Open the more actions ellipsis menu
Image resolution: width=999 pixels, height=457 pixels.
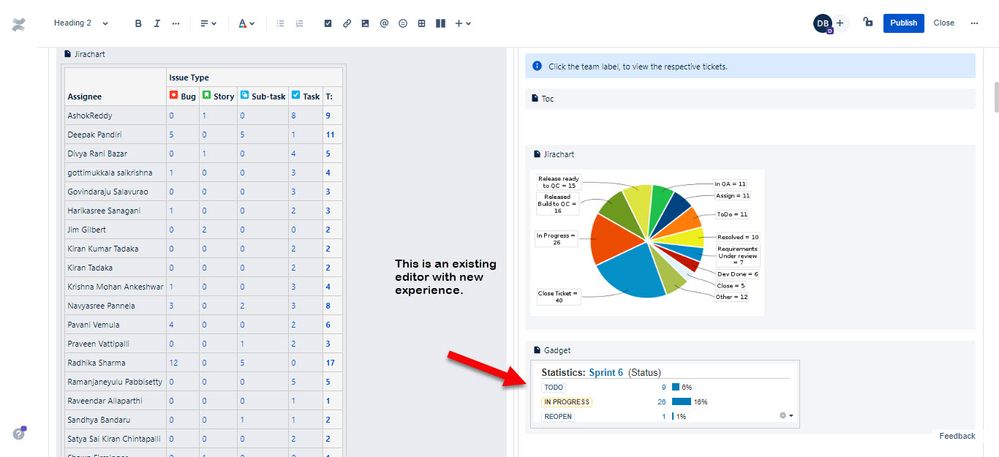click(974, 23)
